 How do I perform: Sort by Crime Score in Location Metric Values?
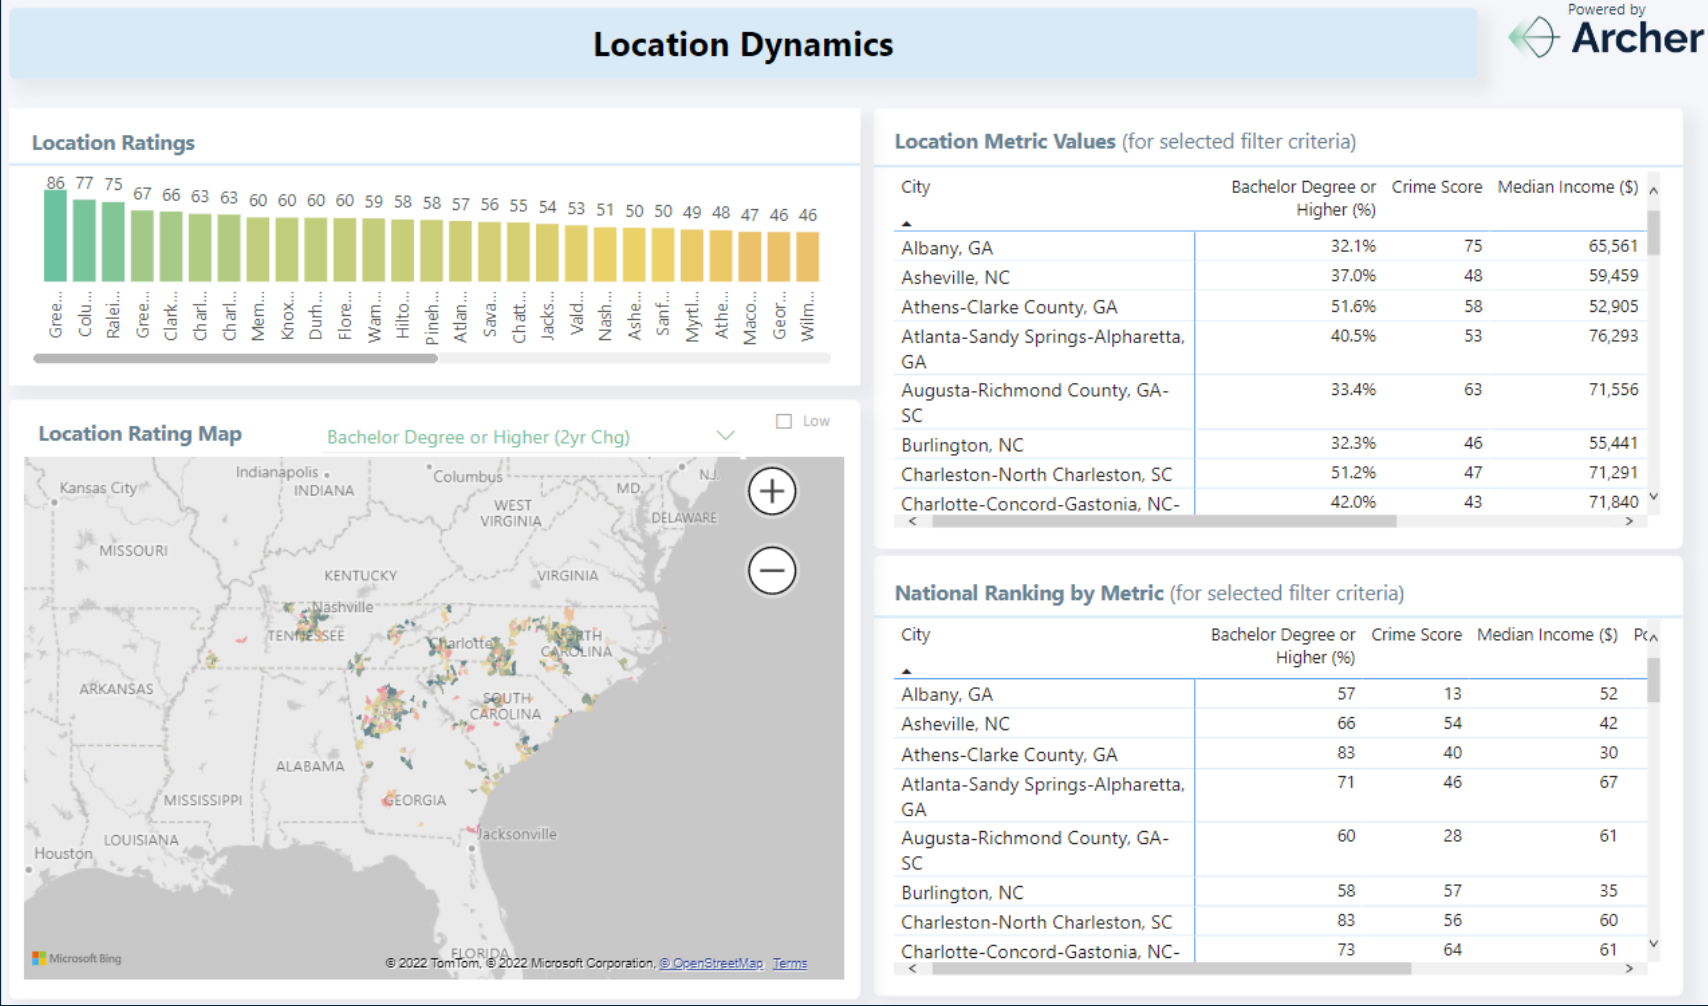(x=1436, y=187)
